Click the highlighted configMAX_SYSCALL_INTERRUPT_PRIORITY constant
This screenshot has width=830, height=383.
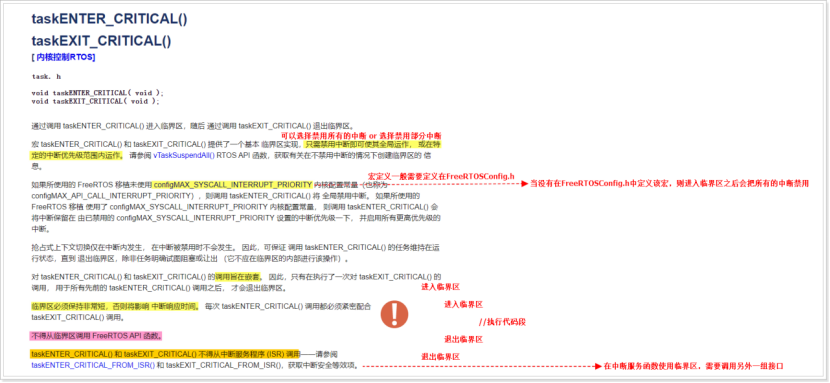click(233, 185)
